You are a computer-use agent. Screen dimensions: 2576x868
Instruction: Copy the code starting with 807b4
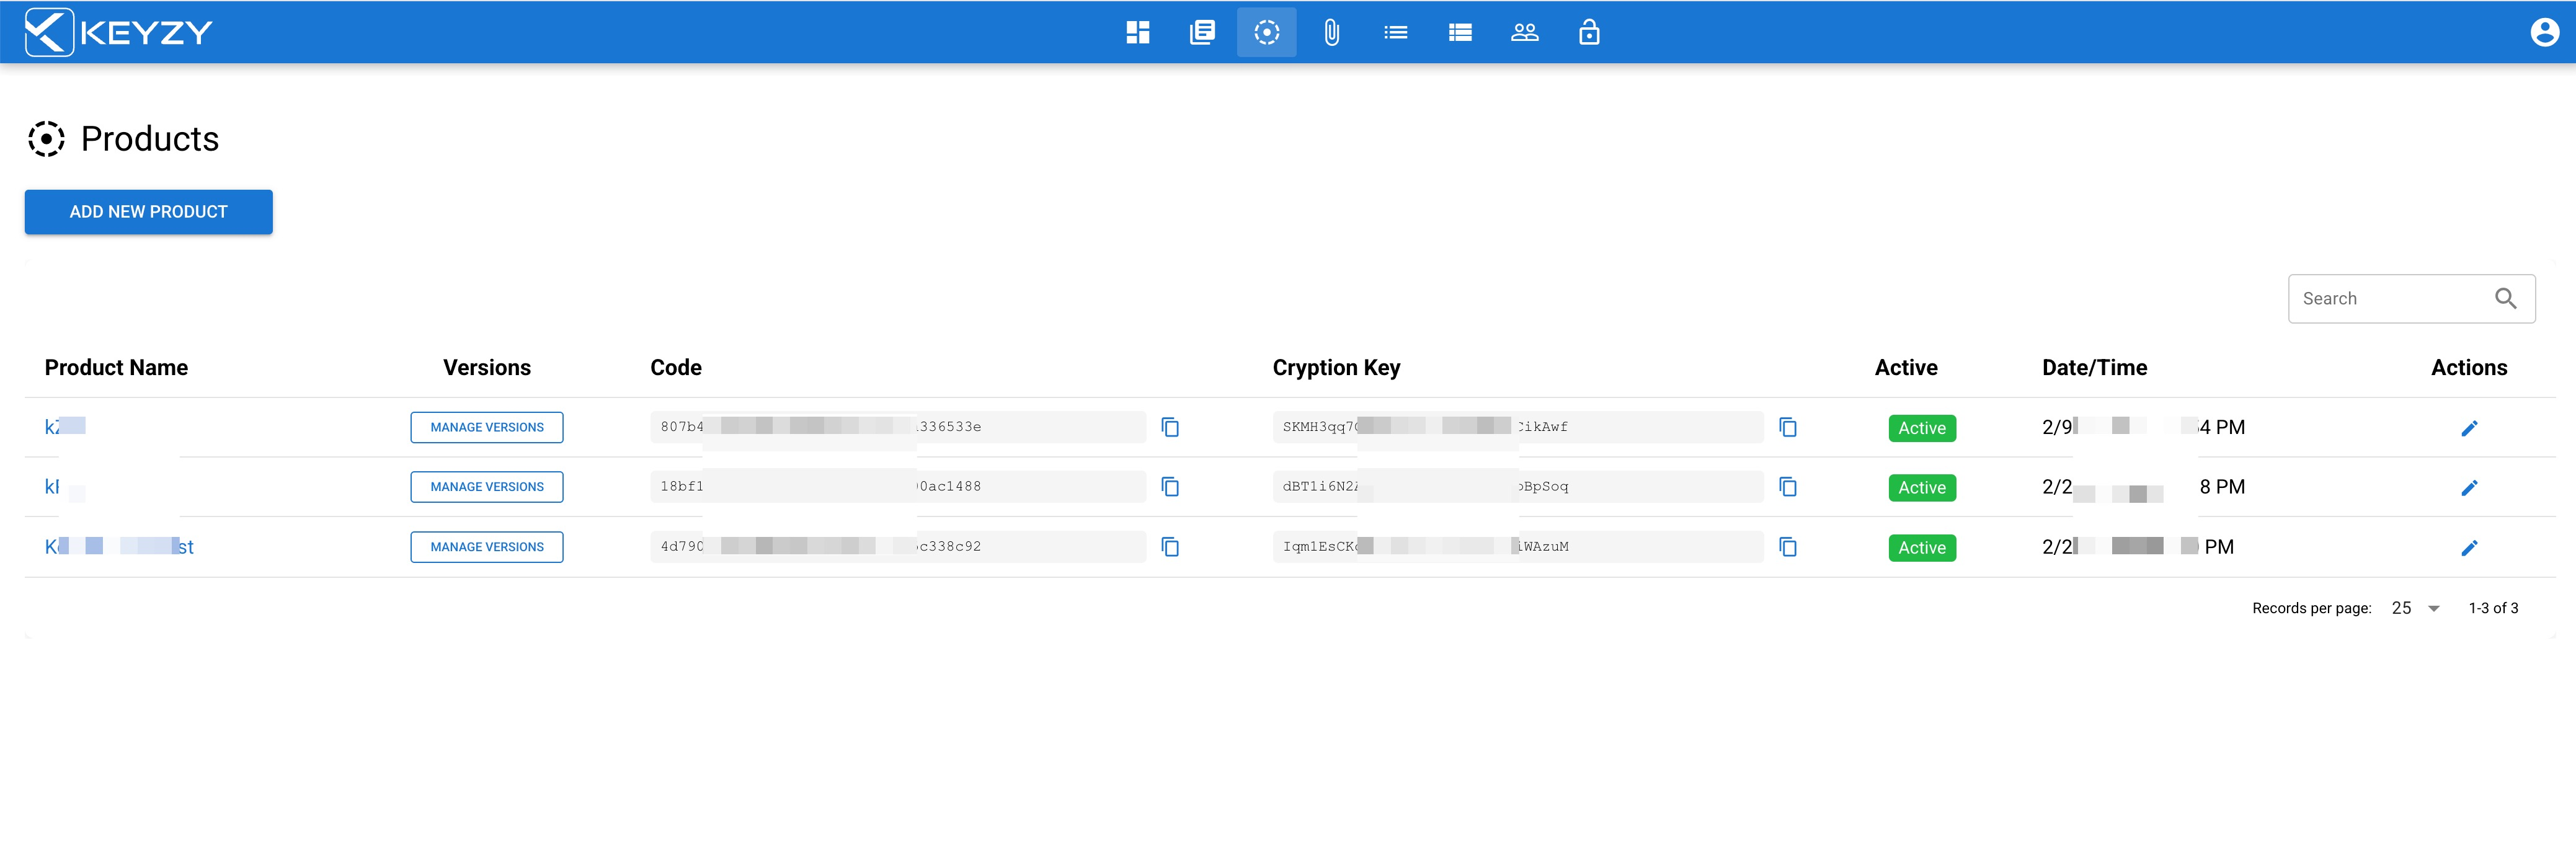point(1170,428)
